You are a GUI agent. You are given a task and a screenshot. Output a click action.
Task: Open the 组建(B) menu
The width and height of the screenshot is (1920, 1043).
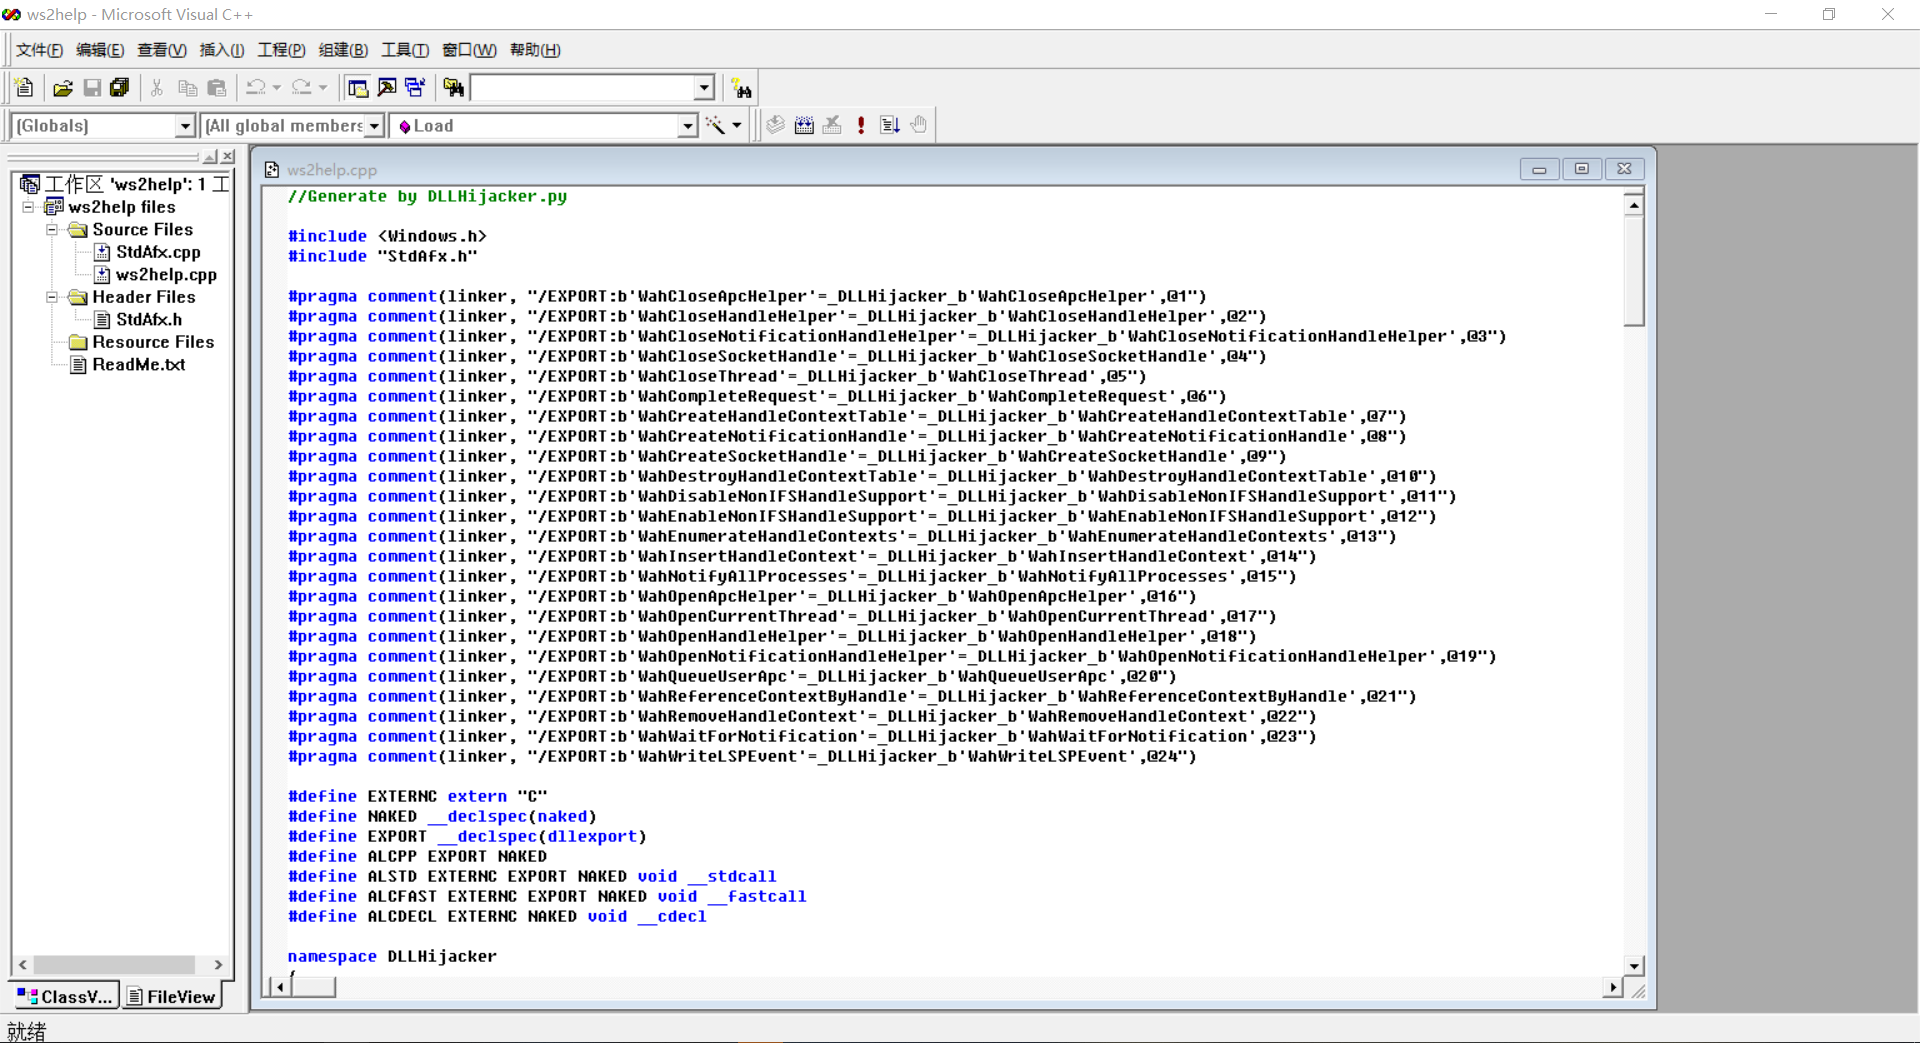click(x=343, y=50)
